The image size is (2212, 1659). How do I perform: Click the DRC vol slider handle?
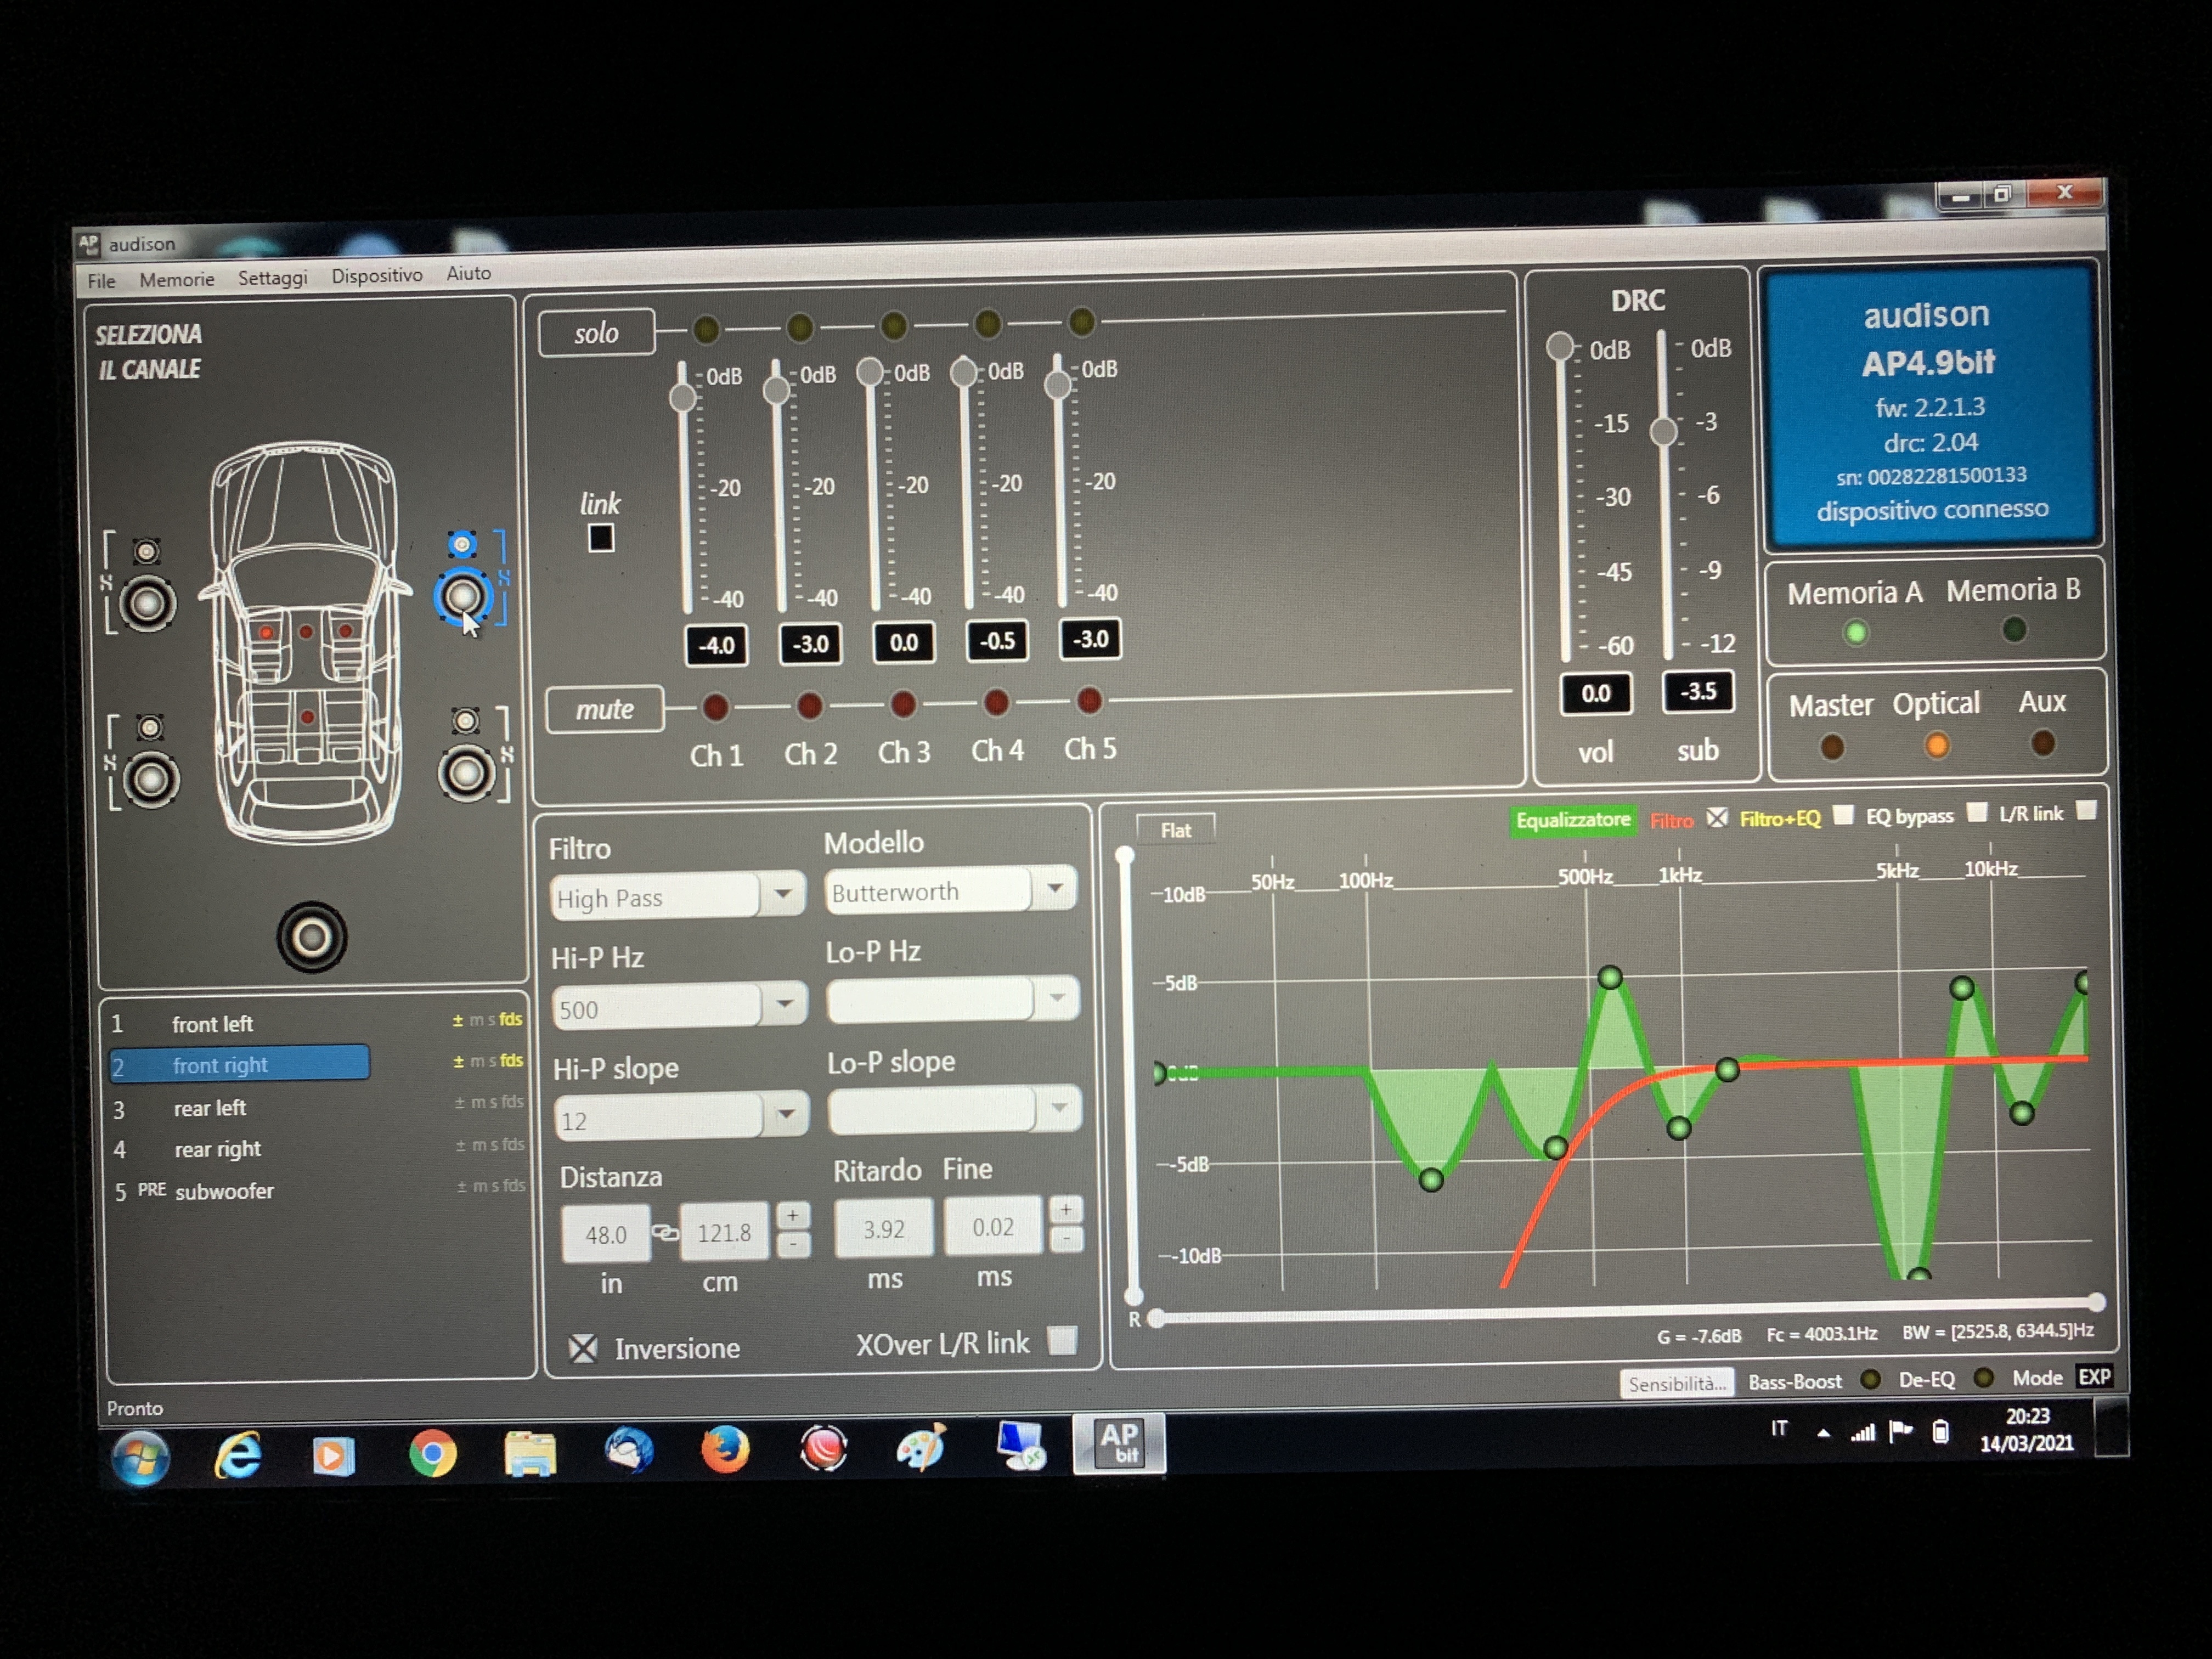pos(1559,346)
